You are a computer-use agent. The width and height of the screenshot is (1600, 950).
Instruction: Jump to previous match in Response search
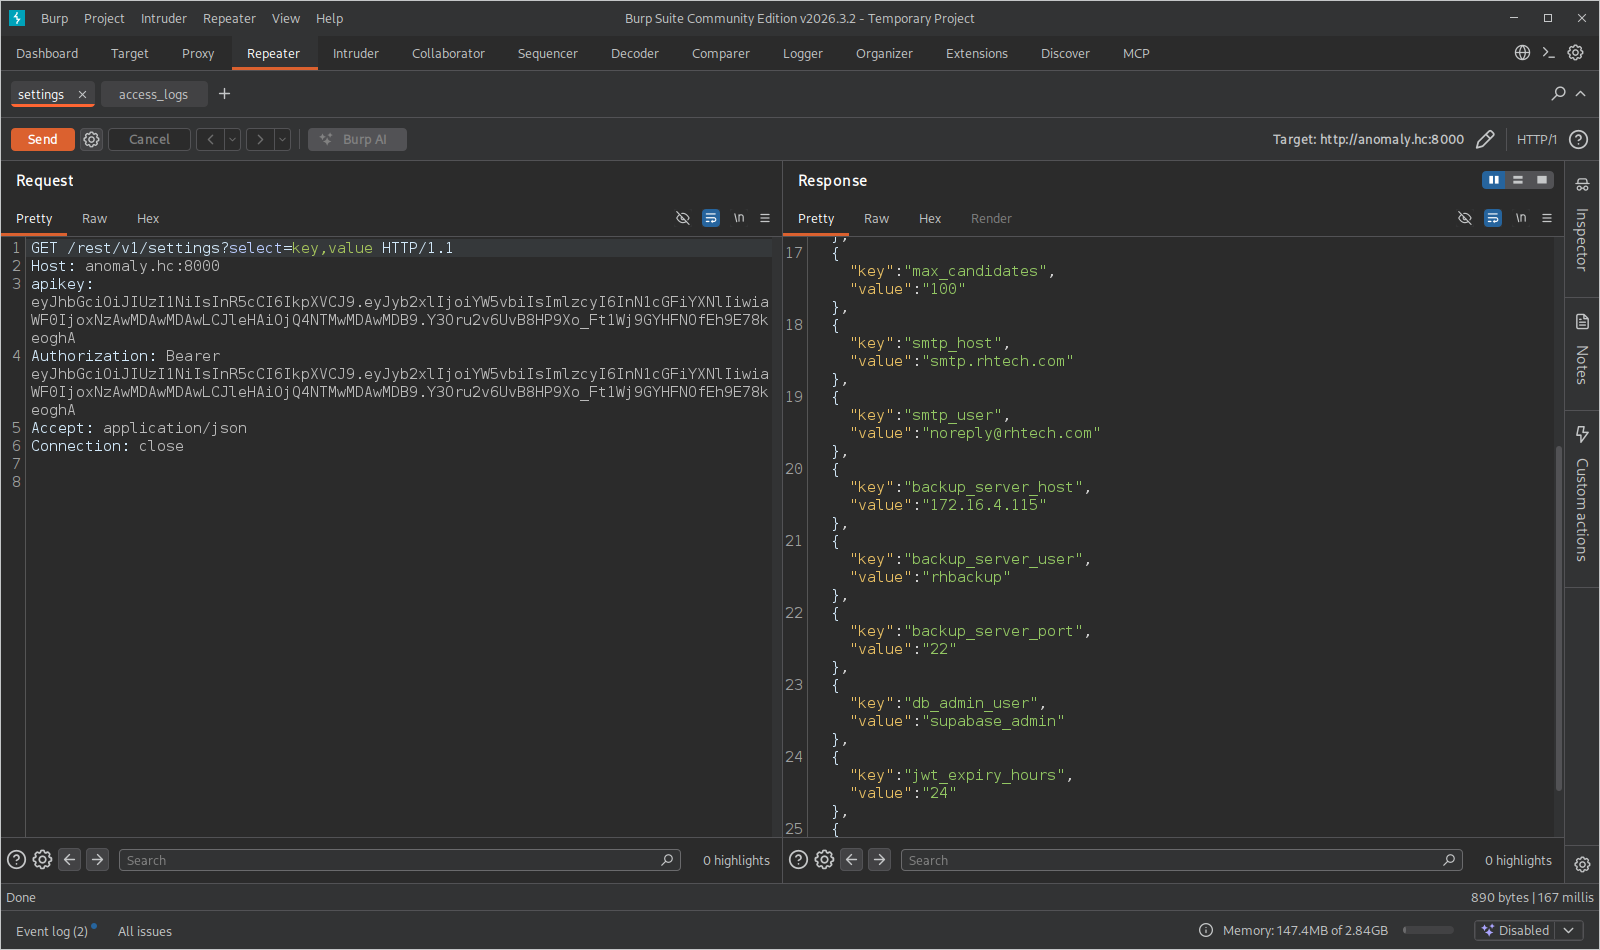[852, 860]
